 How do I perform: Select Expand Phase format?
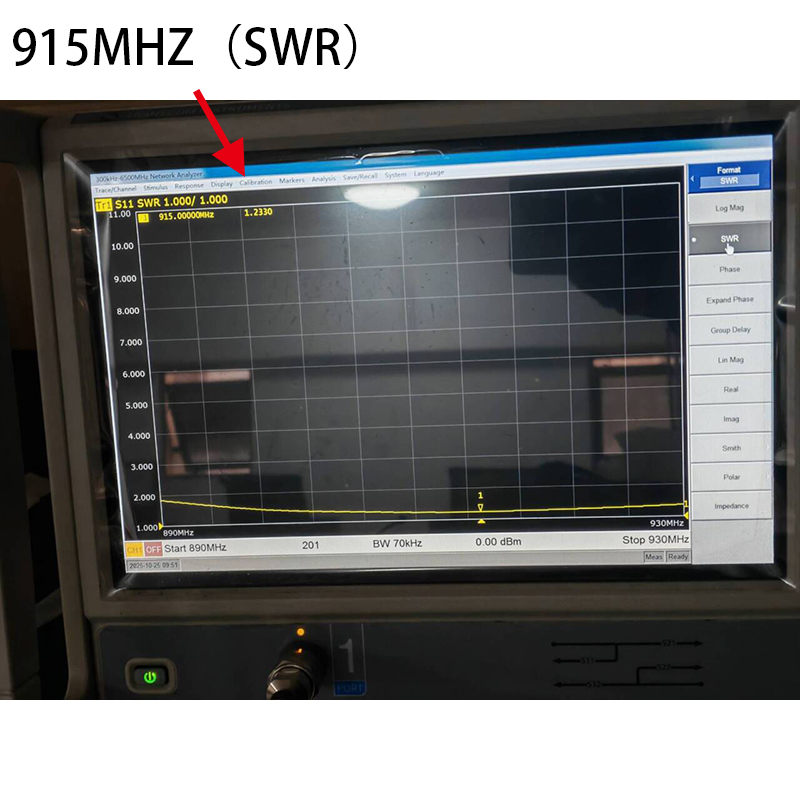(730, 299)
